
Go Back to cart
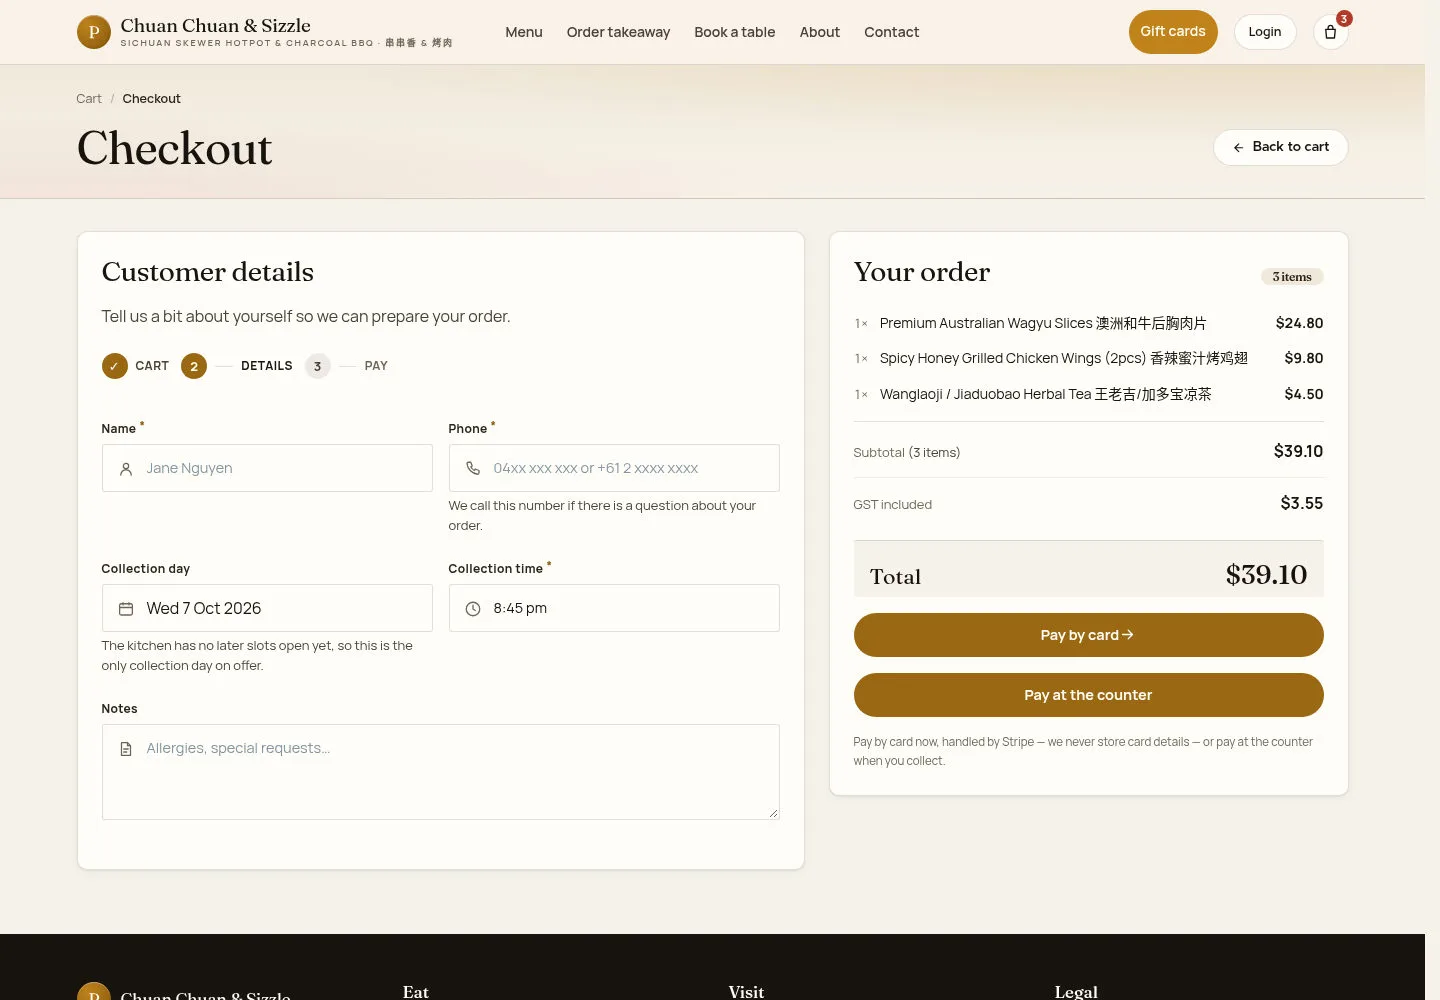pyautogui.click(x=1281, y=147)
